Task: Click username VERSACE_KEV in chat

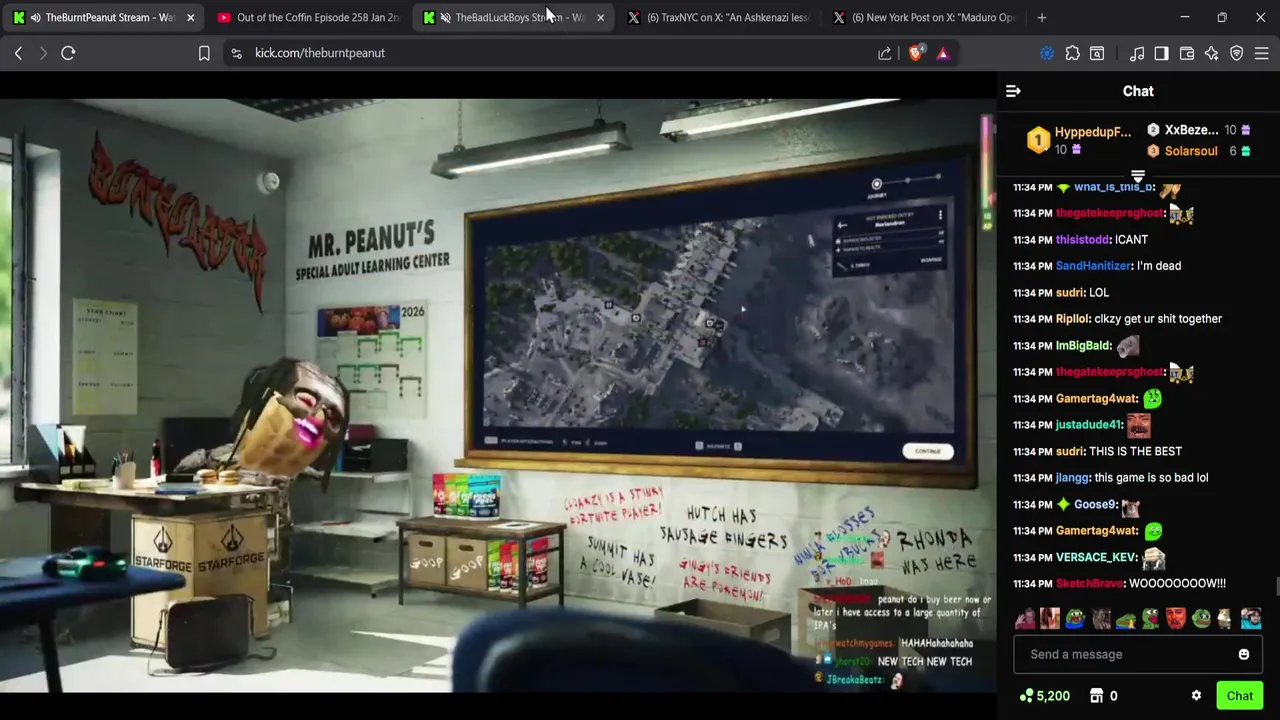Action: [1096, 557]
